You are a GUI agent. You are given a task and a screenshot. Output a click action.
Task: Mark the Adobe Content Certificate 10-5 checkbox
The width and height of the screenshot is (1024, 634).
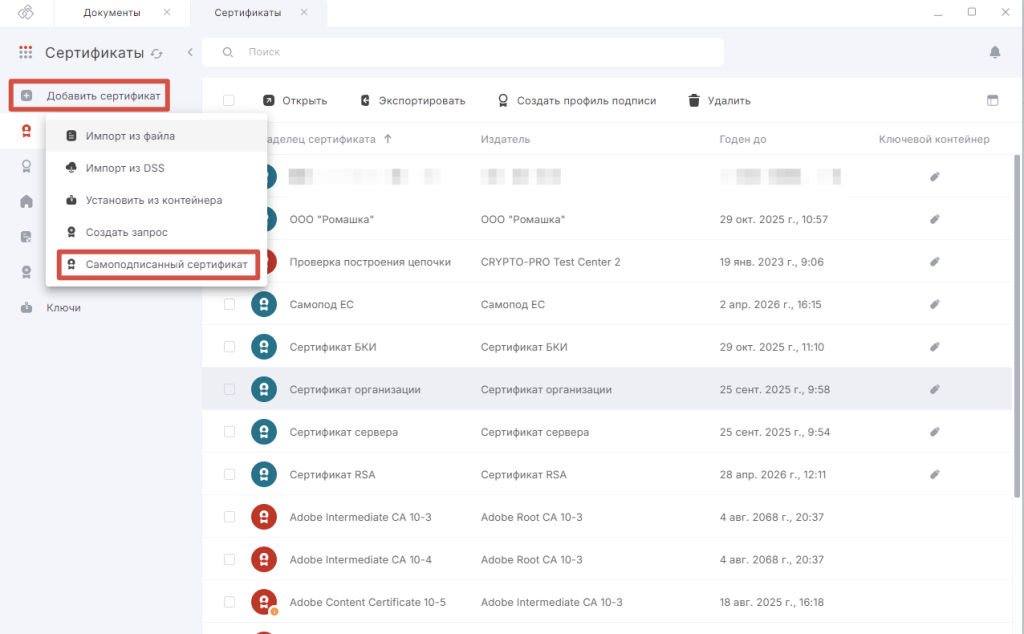point(229,602)
